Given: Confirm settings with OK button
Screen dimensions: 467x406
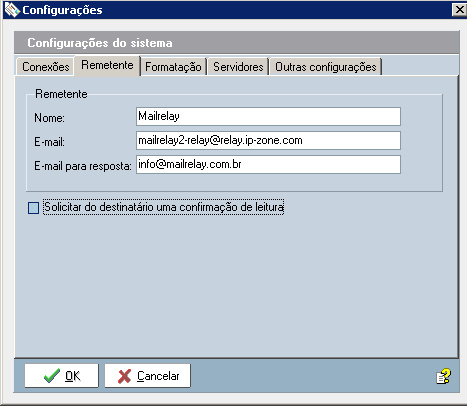Looking at the screenshot, I should 62,376.
